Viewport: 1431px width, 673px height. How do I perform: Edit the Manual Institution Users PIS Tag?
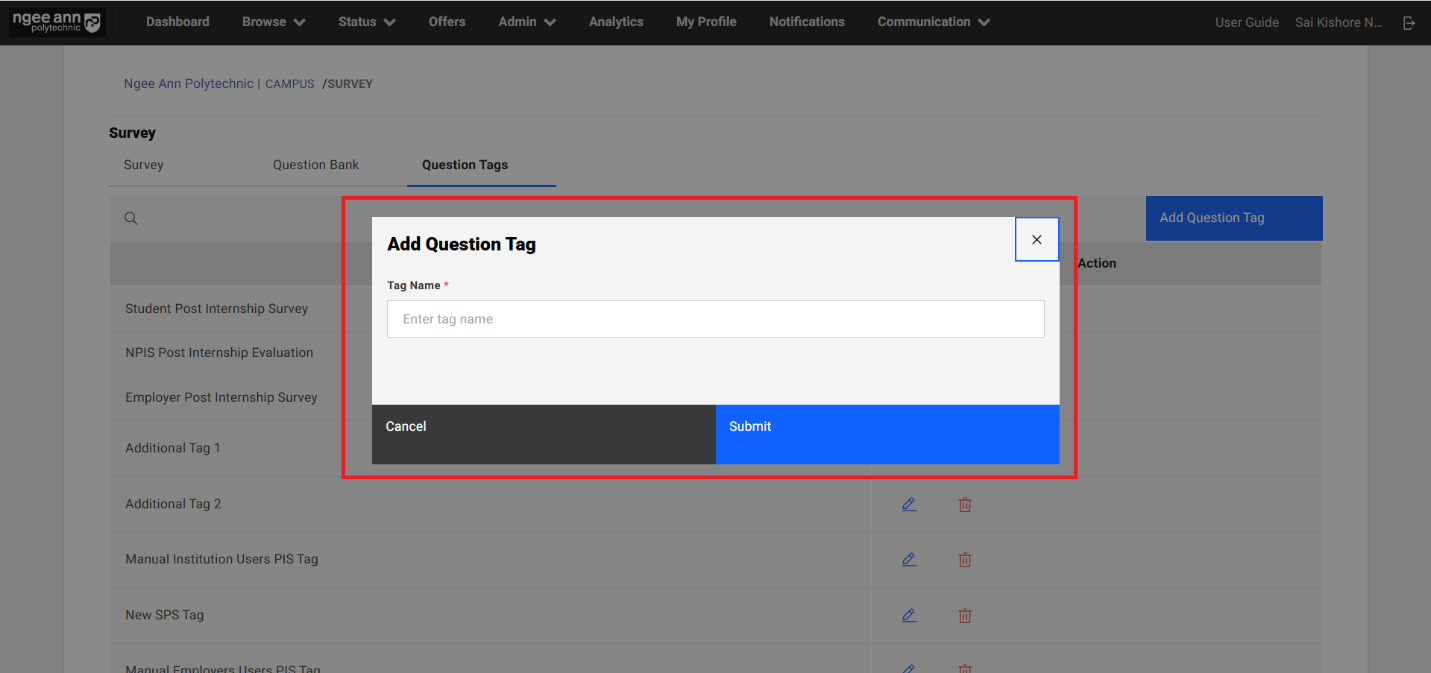(x=908, y=560)
